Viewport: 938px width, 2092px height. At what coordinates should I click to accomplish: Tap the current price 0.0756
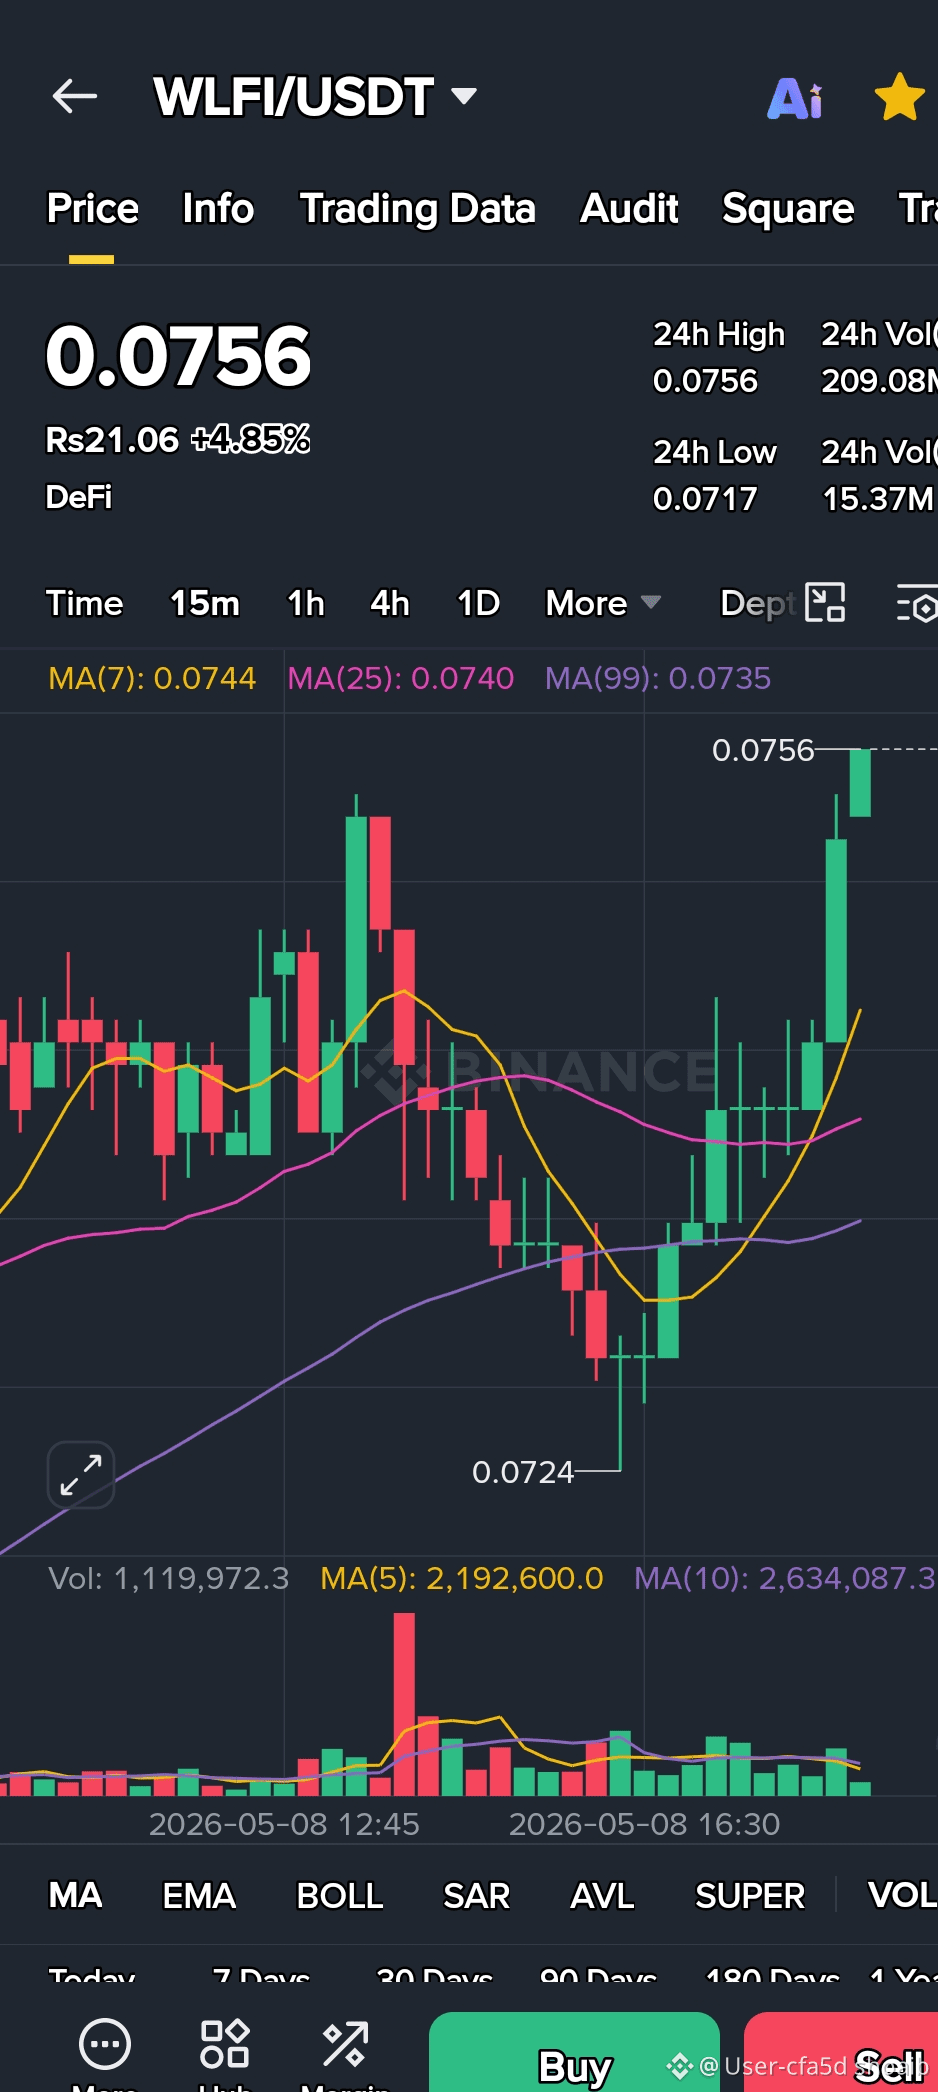point(179,356)
